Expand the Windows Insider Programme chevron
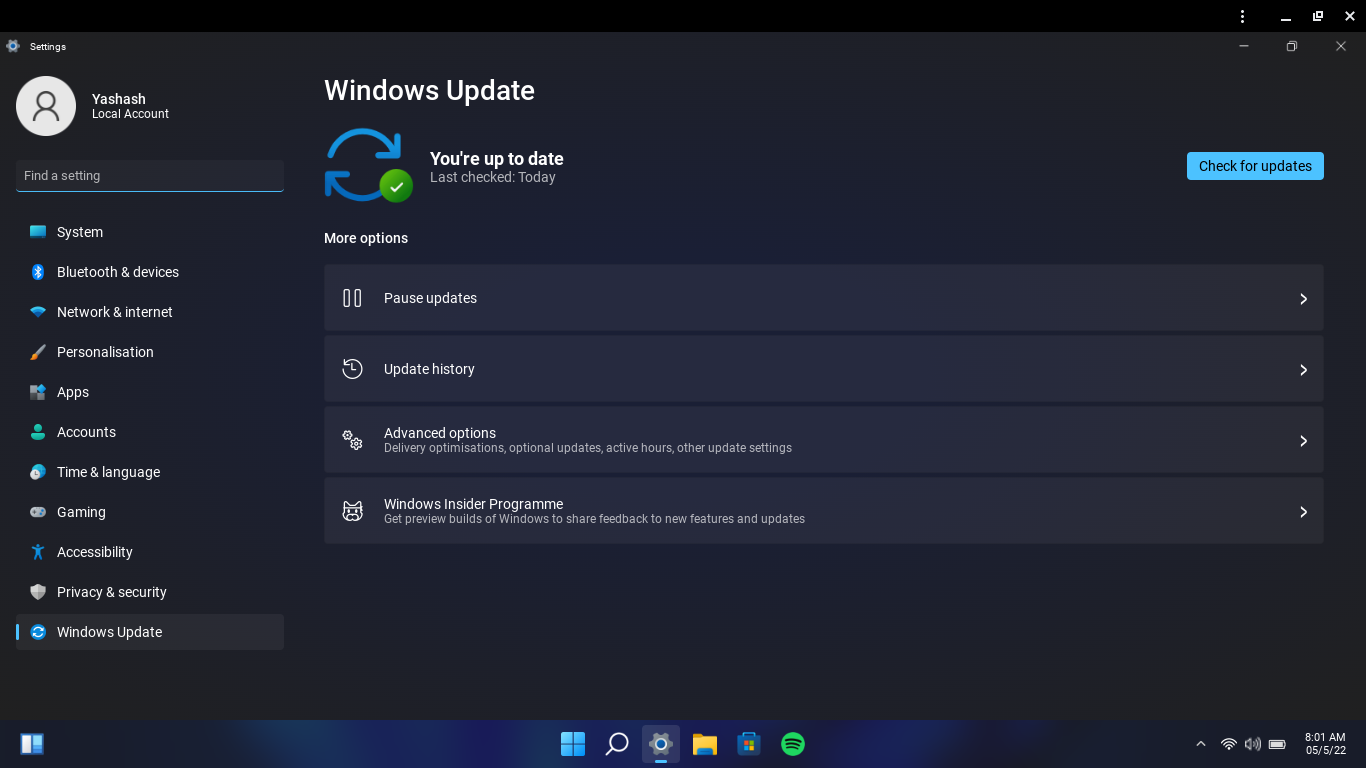 pos(1303,511)
